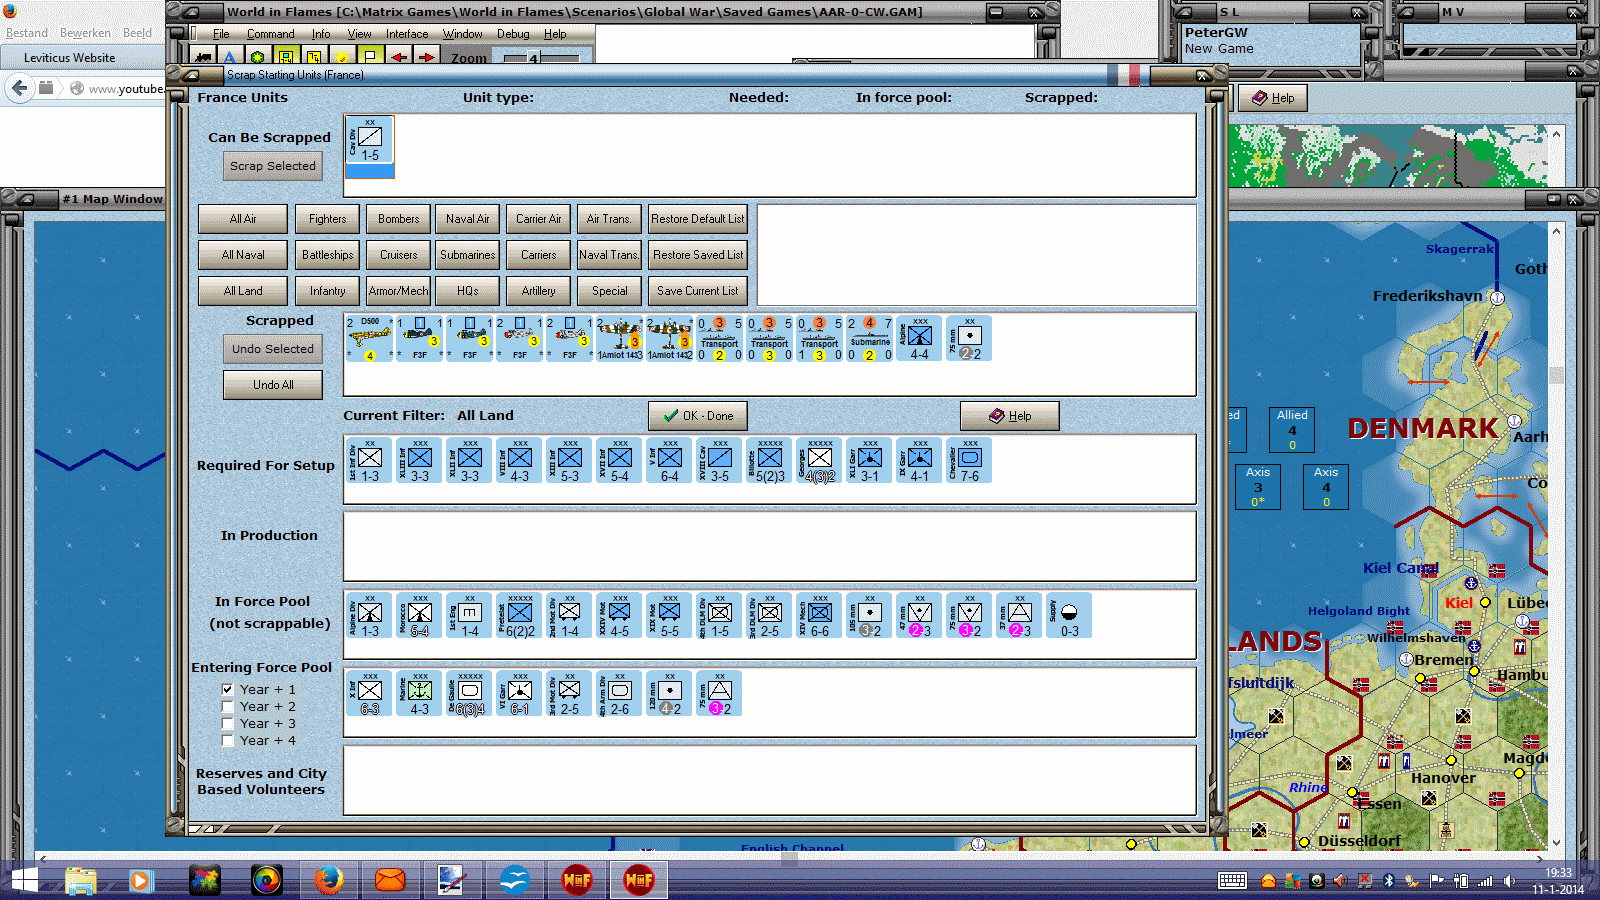Filter by HQs
Viewport: 1600px width, 900px height.
coord(468,291)
